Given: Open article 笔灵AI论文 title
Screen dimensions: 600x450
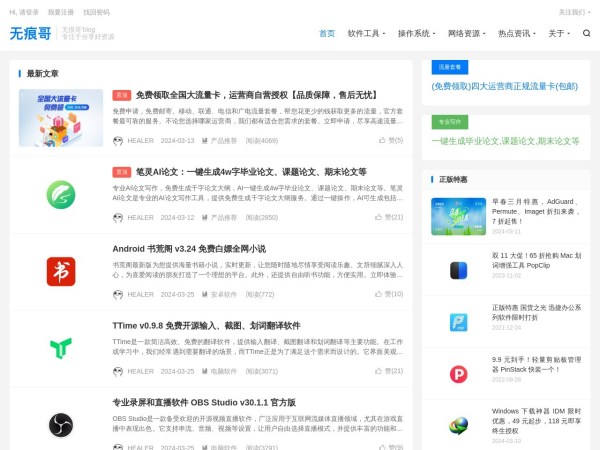Looking at the screenshot, I should pyautogui.click(x=251, y=172).
